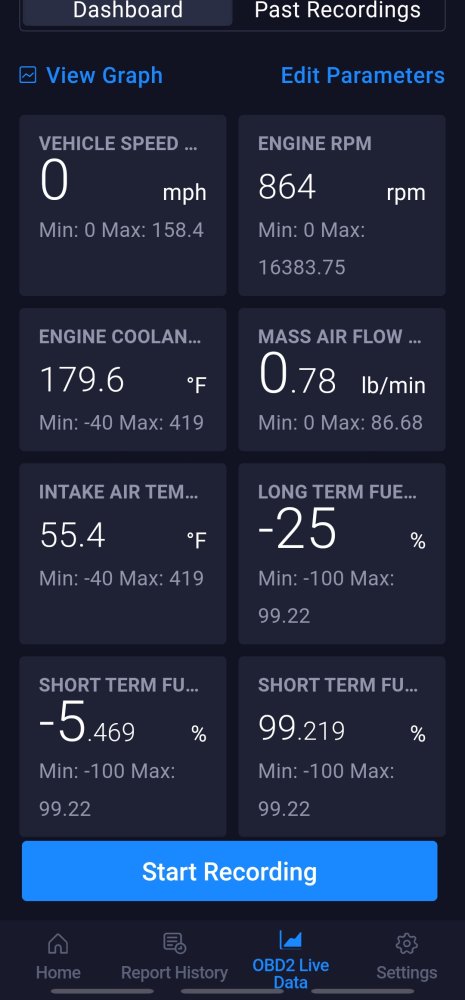This screenshot has height=1000, width=465.
Task: Select the OBD2 Live Data chart icon
Action: [290, 939]
